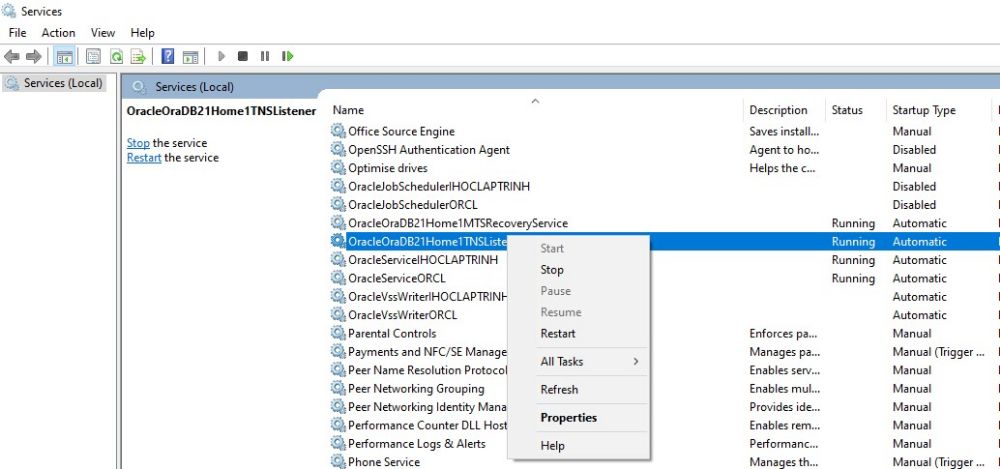The height and width of the screenshot is (469, 1000).
Task: Click the Refresh toolbar icon
Action: pos(116,57)
